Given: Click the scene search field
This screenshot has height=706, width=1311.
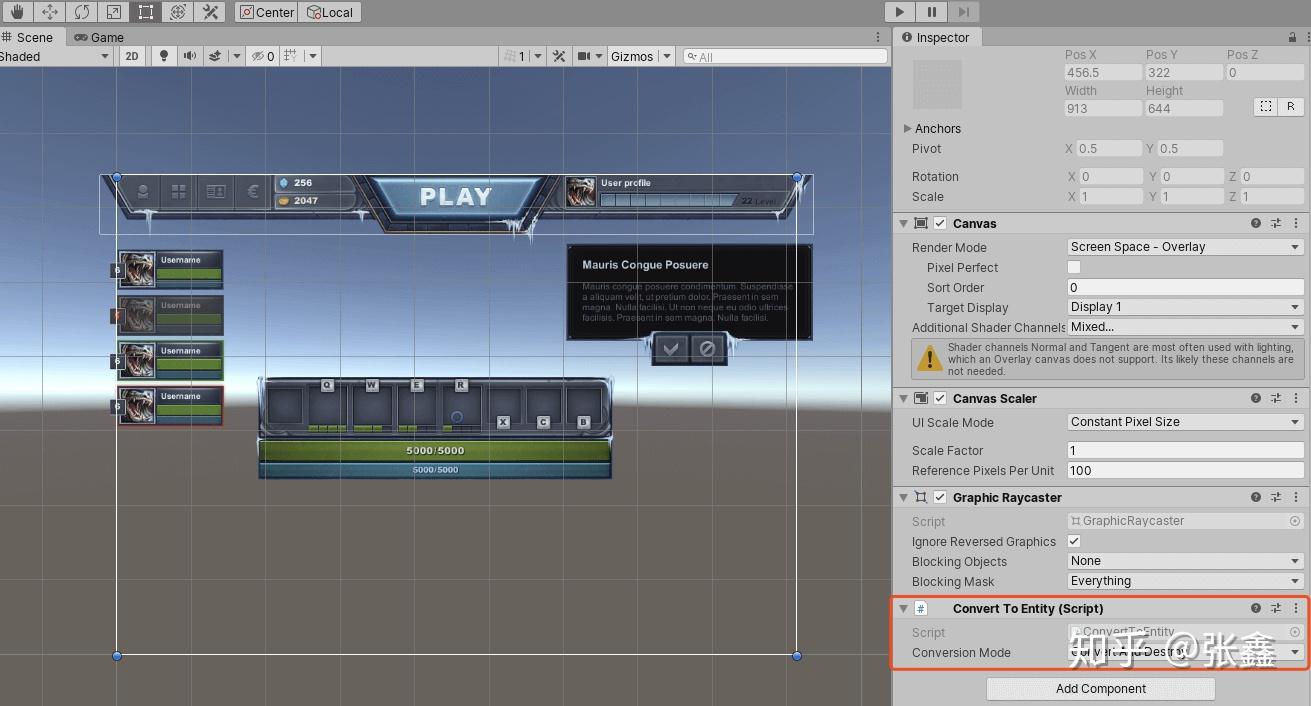Looking at the screenshot, I should (x=785, y=57).
